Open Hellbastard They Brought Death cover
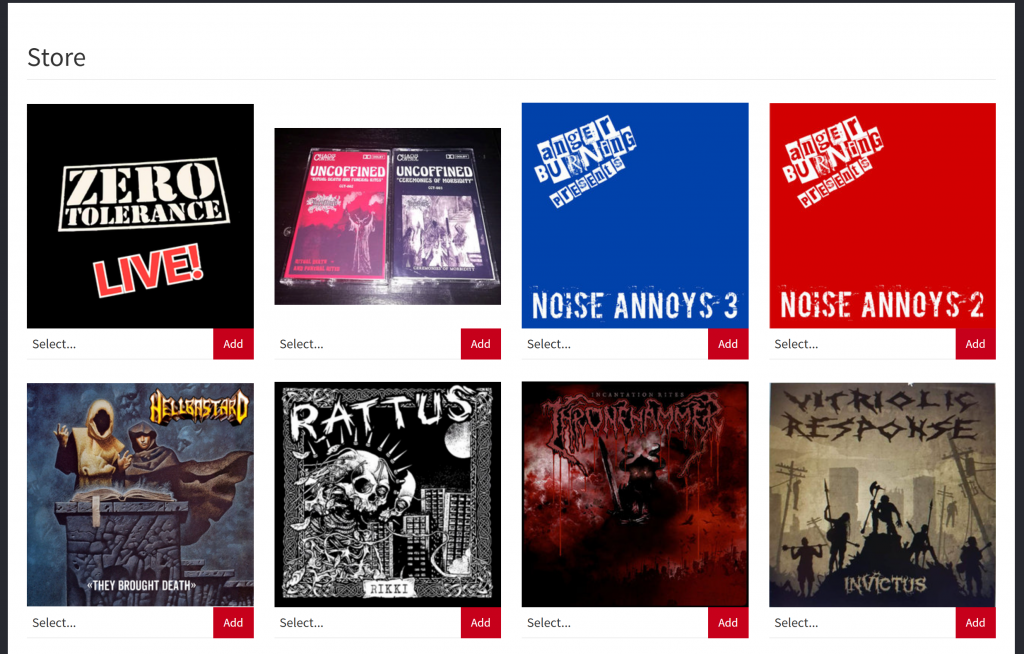This screenshot has height=654, width=1024. pyautogui.click(x=140, y=495)
